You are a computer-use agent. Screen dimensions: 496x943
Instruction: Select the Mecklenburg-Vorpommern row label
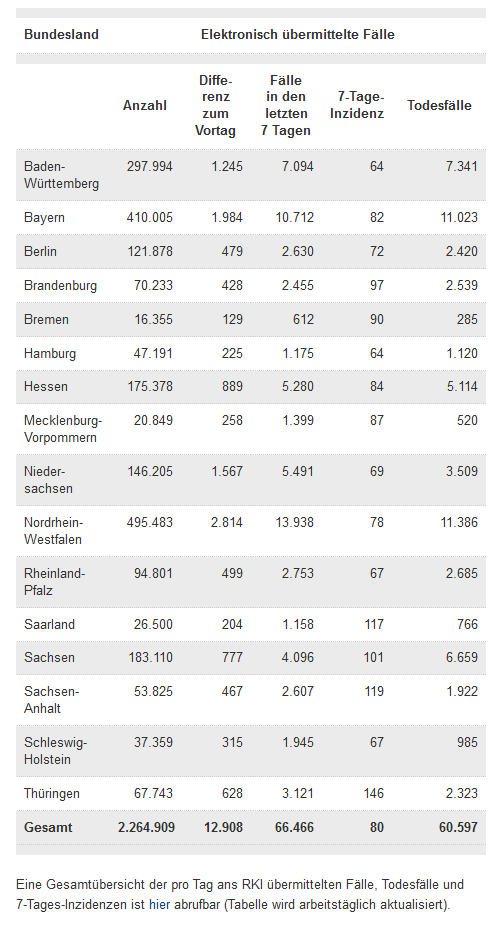[63, 429]
